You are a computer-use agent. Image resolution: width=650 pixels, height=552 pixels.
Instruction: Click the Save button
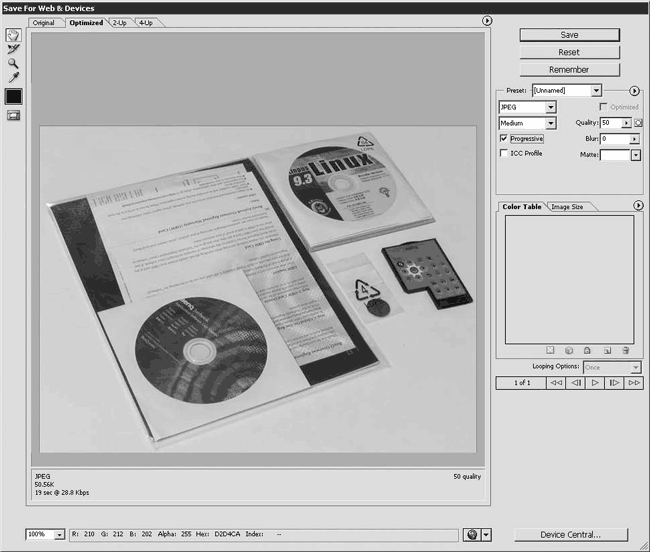pyautogui.click(x=569, y=35)
